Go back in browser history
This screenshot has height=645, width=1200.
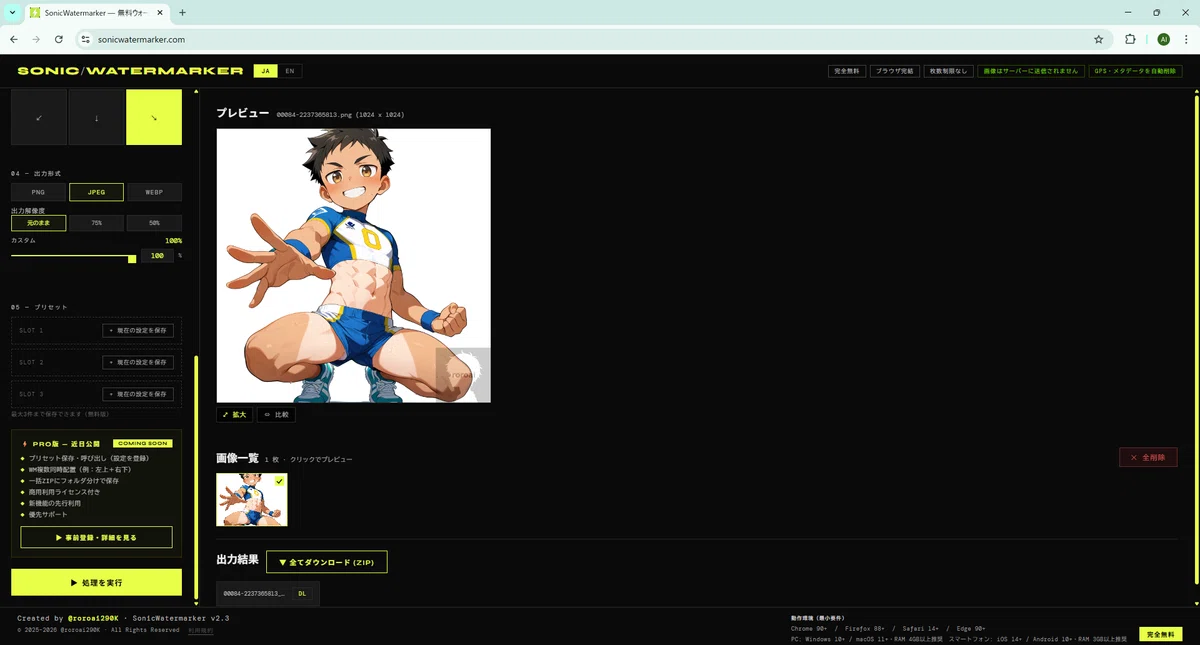point(14,39)
